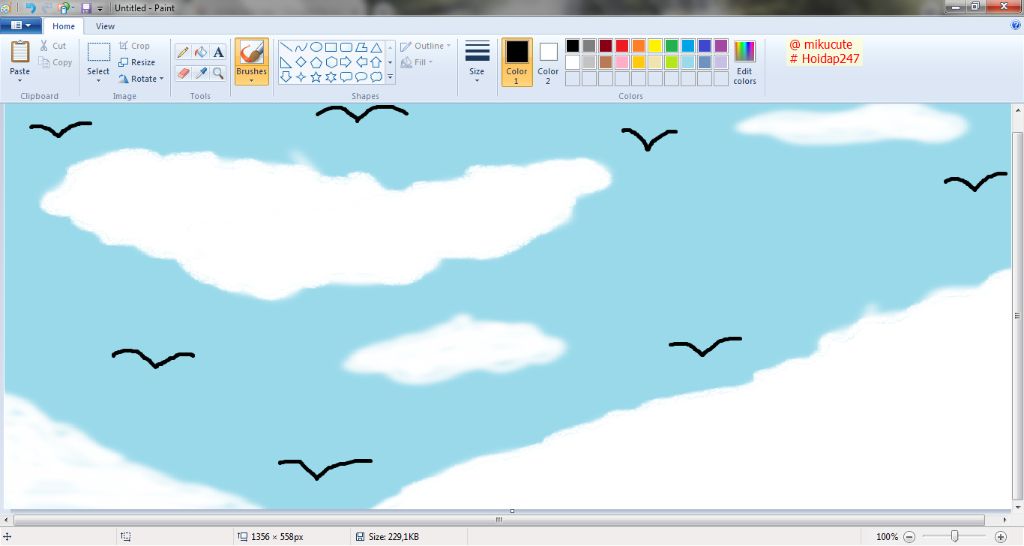This screenshot has height=546, width=1024.
Task: Click the Cut button
Action: point(52,46)
